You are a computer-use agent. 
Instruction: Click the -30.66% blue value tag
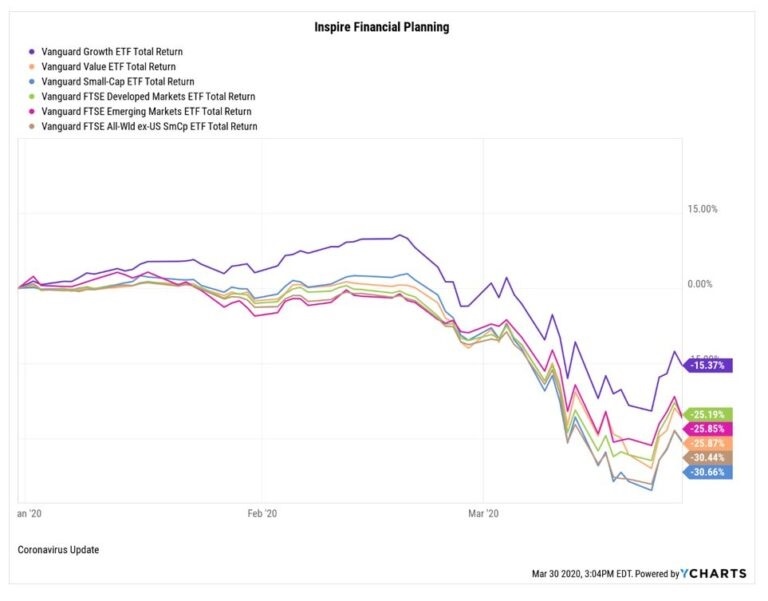[709, 472]
